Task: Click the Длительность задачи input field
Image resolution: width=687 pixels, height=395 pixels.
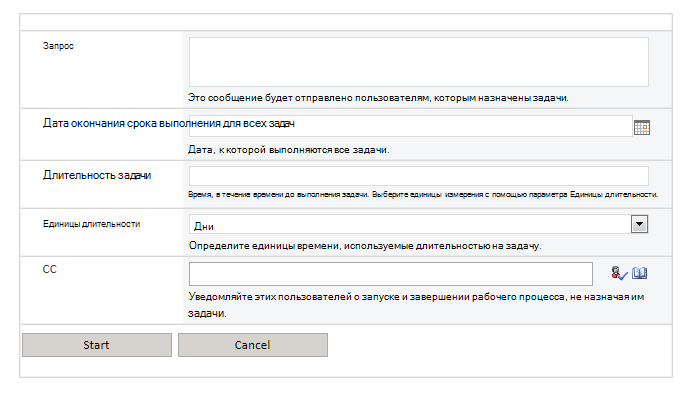Action: (418, 176)
